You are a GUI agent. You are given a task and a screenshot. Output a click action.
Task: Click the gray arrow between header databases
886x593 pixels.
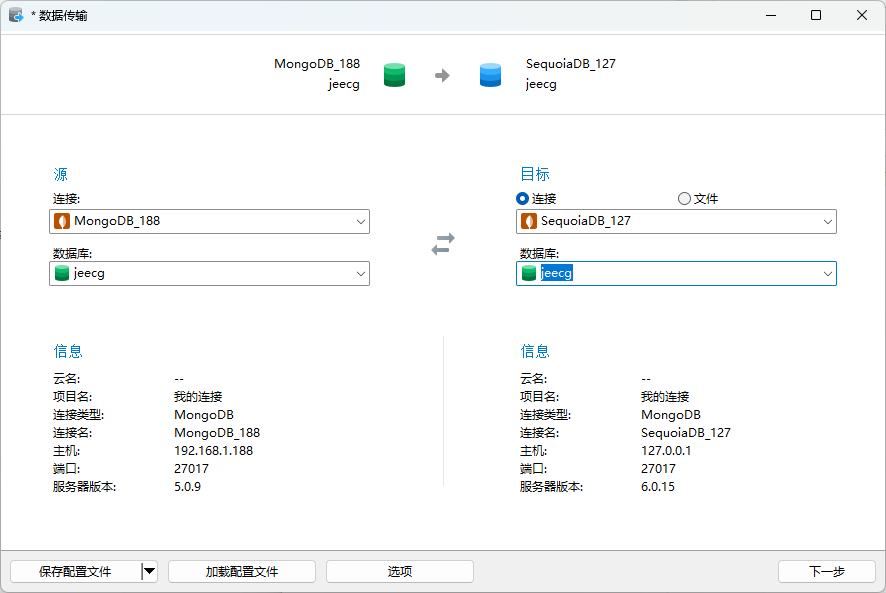point(442,75)
